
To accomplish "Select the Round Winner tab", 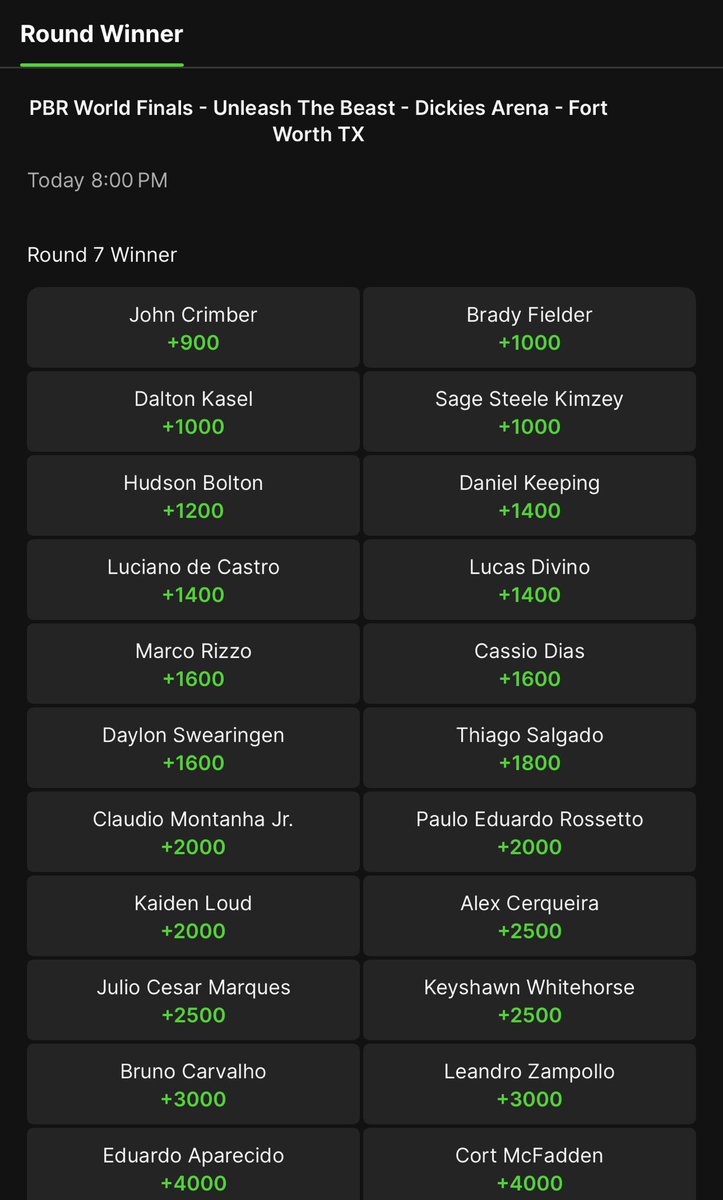I will 102,34.
